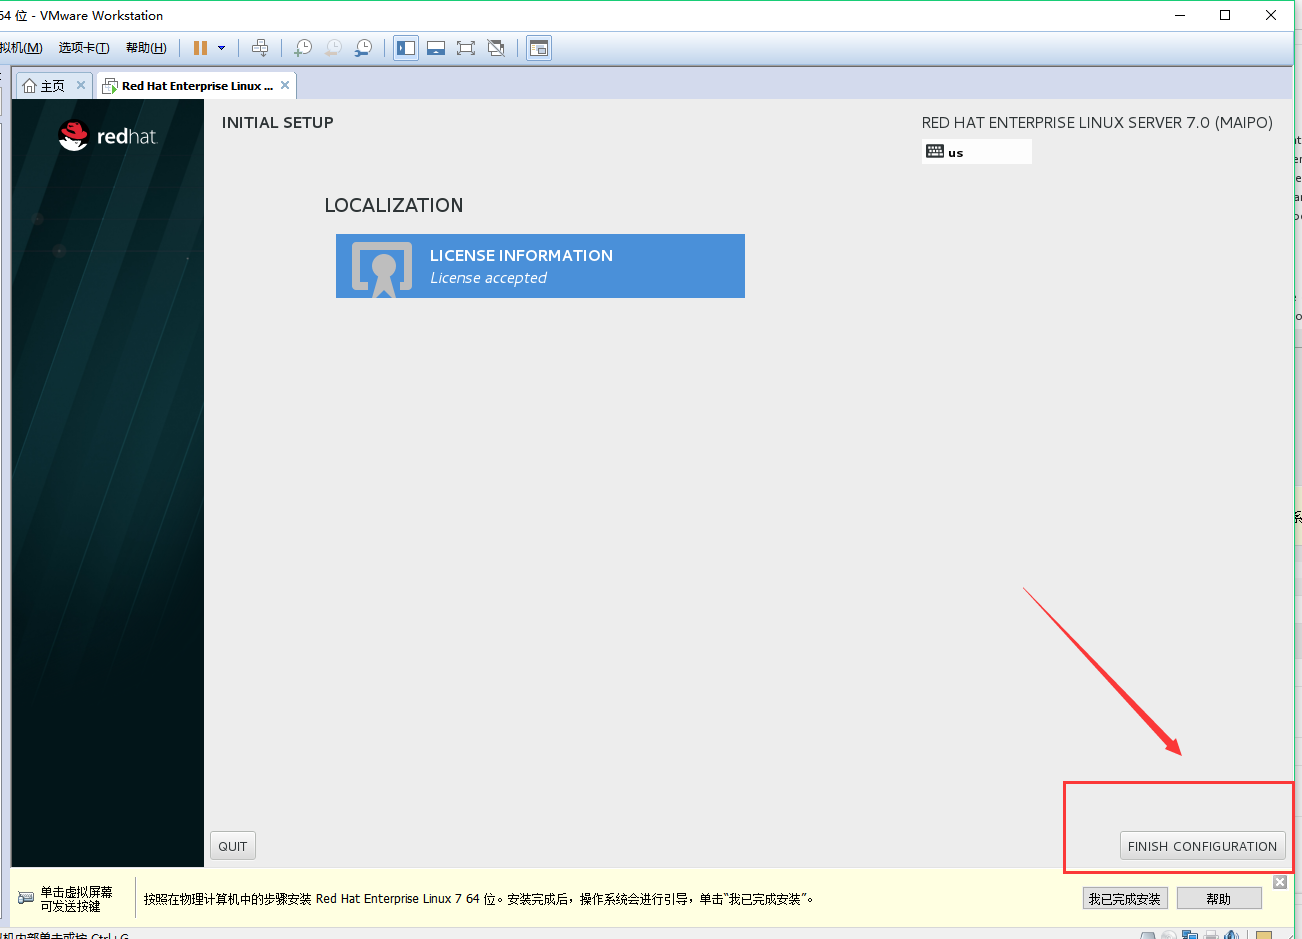Open the 帮助(H) menu
The width and height of the screenshot is (1302, 939).
coord(146,48)
